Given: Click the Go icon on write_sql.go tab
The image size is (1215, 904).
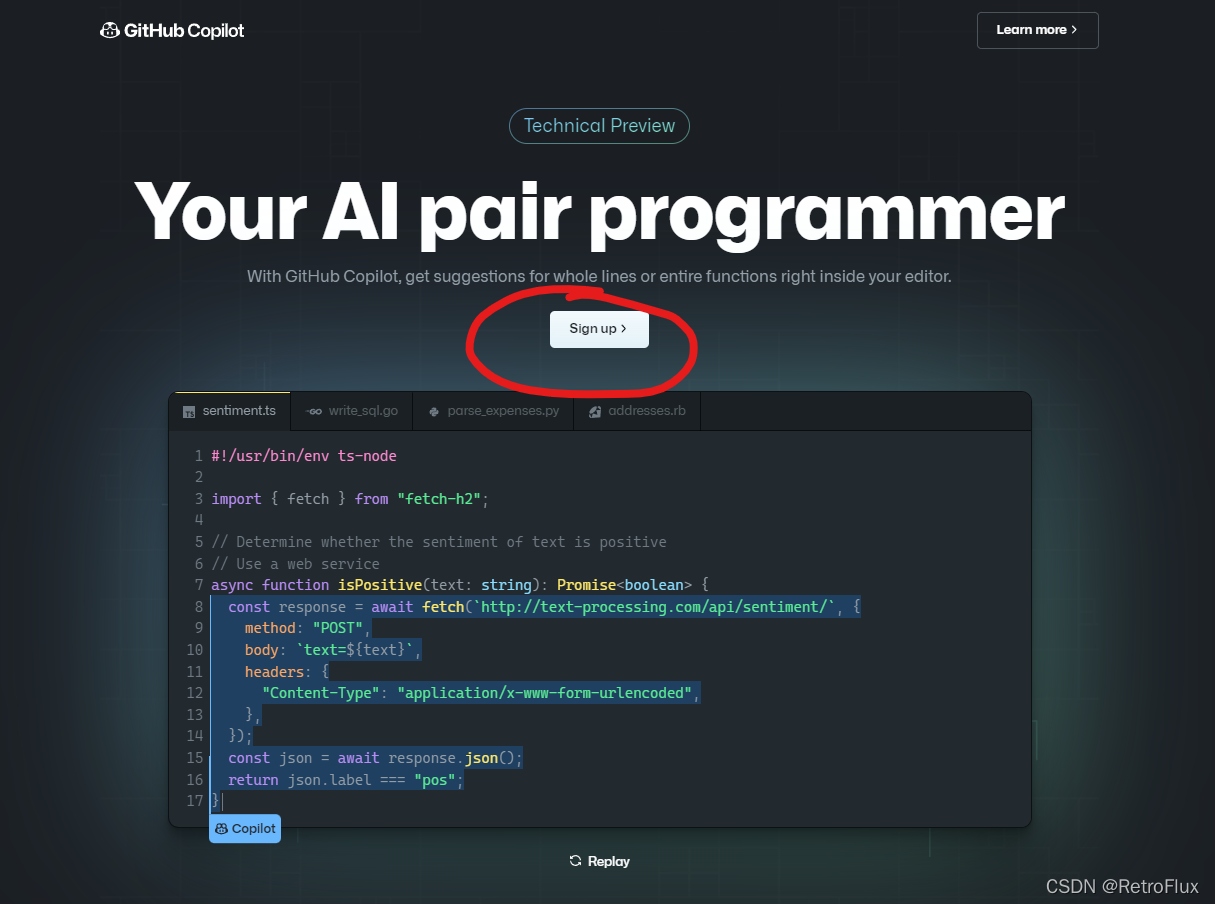Looking at the screenshot, I should [x=314, y=411].
